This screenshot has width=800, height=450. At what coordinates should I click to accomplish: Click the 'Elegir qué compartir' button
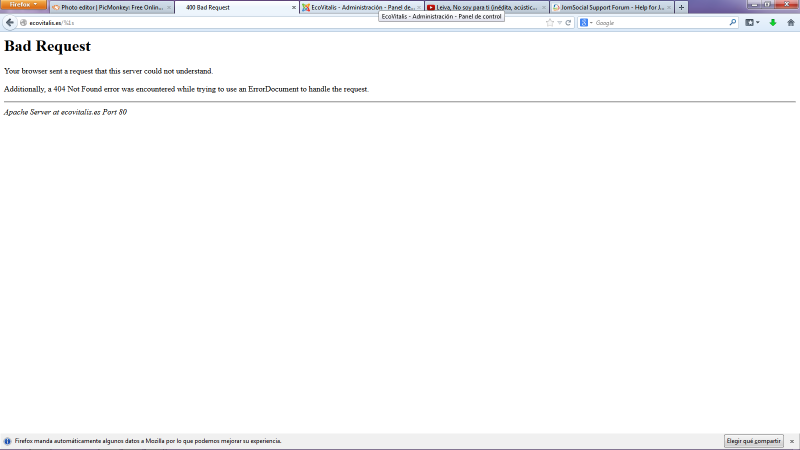753,441
